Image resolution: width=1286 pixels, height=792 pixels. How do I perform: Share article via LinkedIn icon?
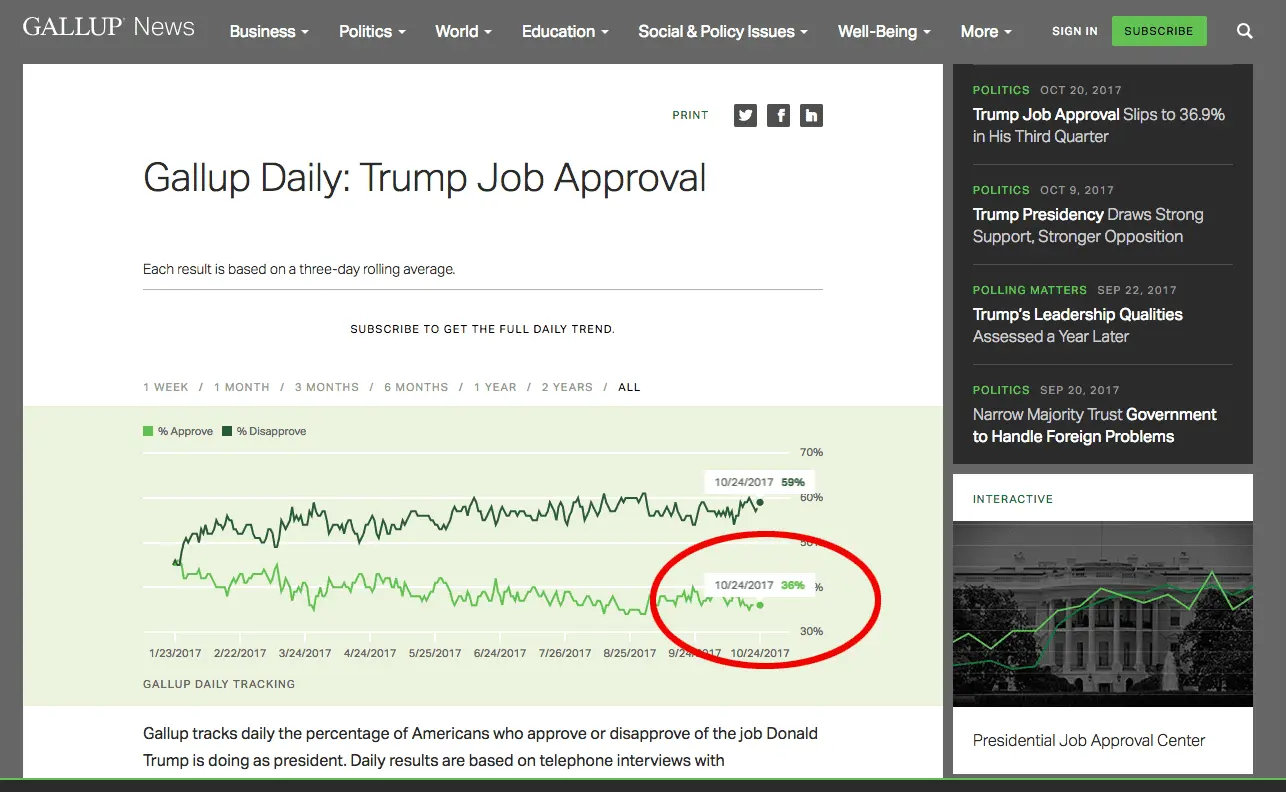coord(811,115)
